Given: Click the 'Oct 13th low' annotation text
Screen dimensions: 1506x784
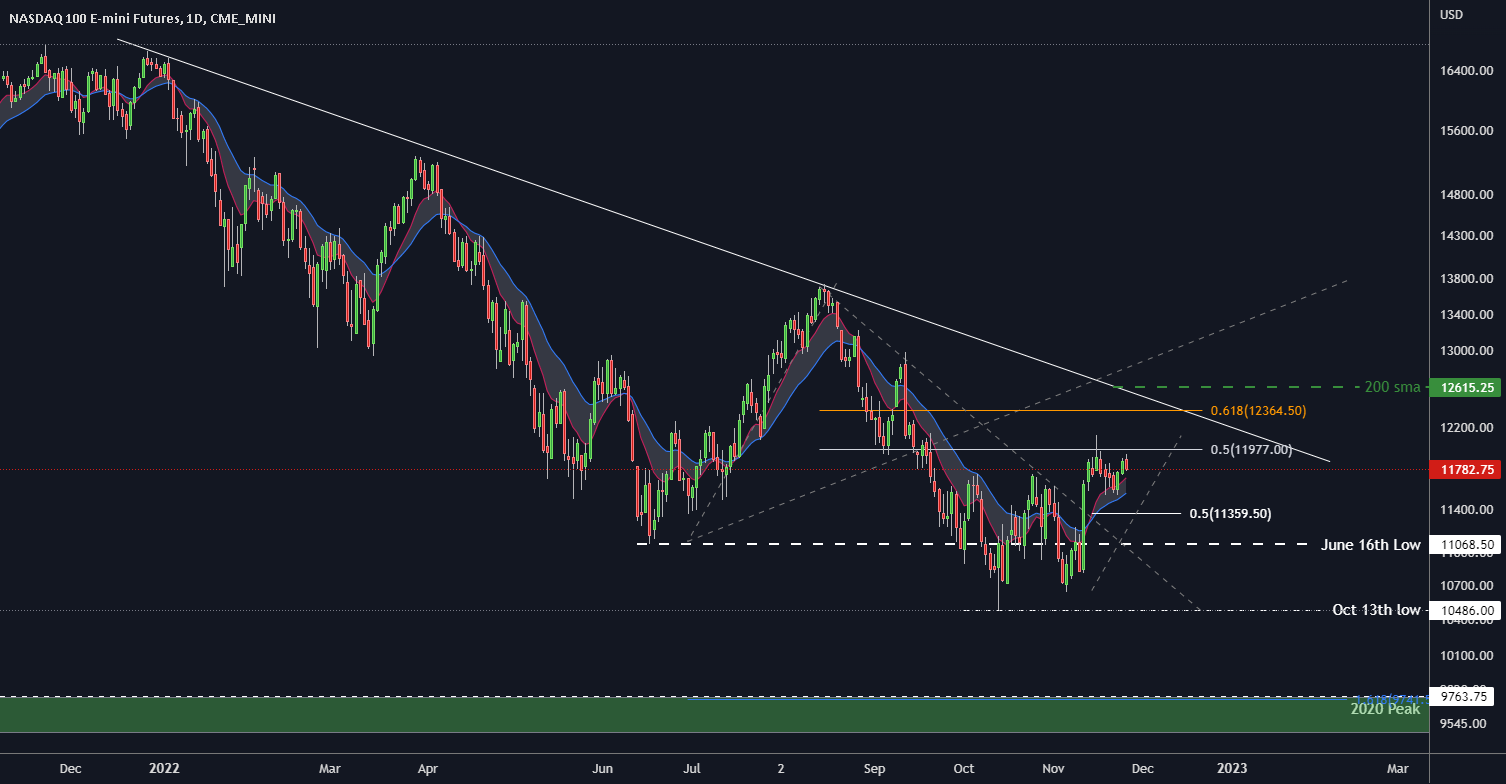Looking at the screenshot, I should 1376,610.
